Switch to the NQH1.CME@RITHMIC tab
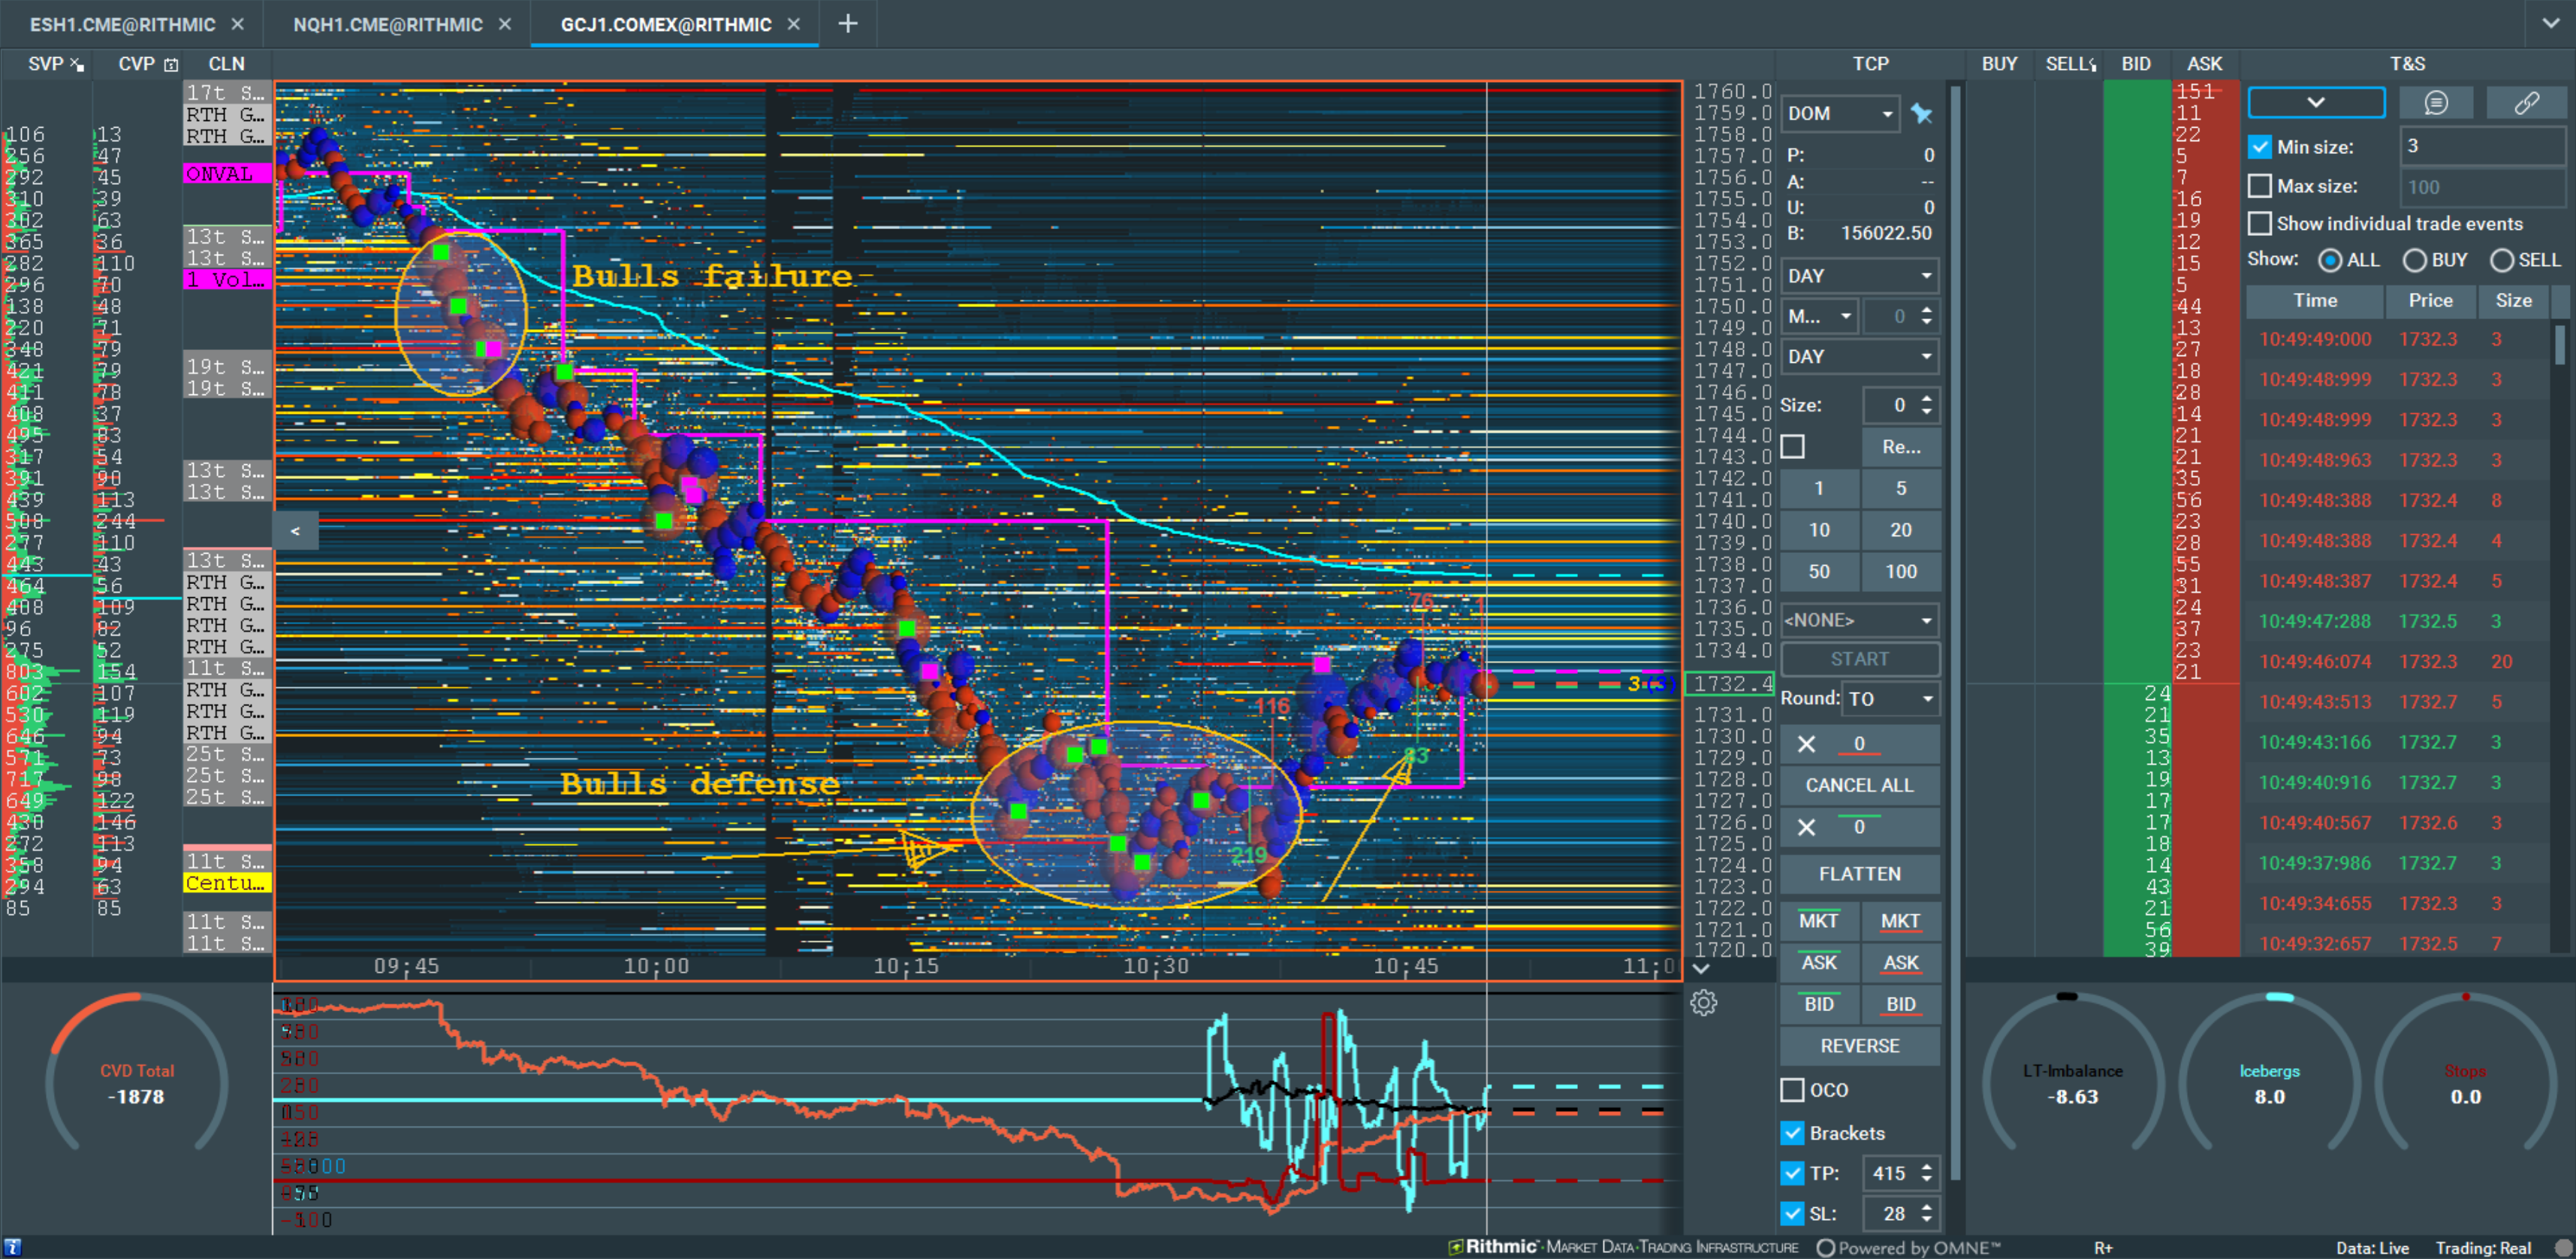 point(388,24)
